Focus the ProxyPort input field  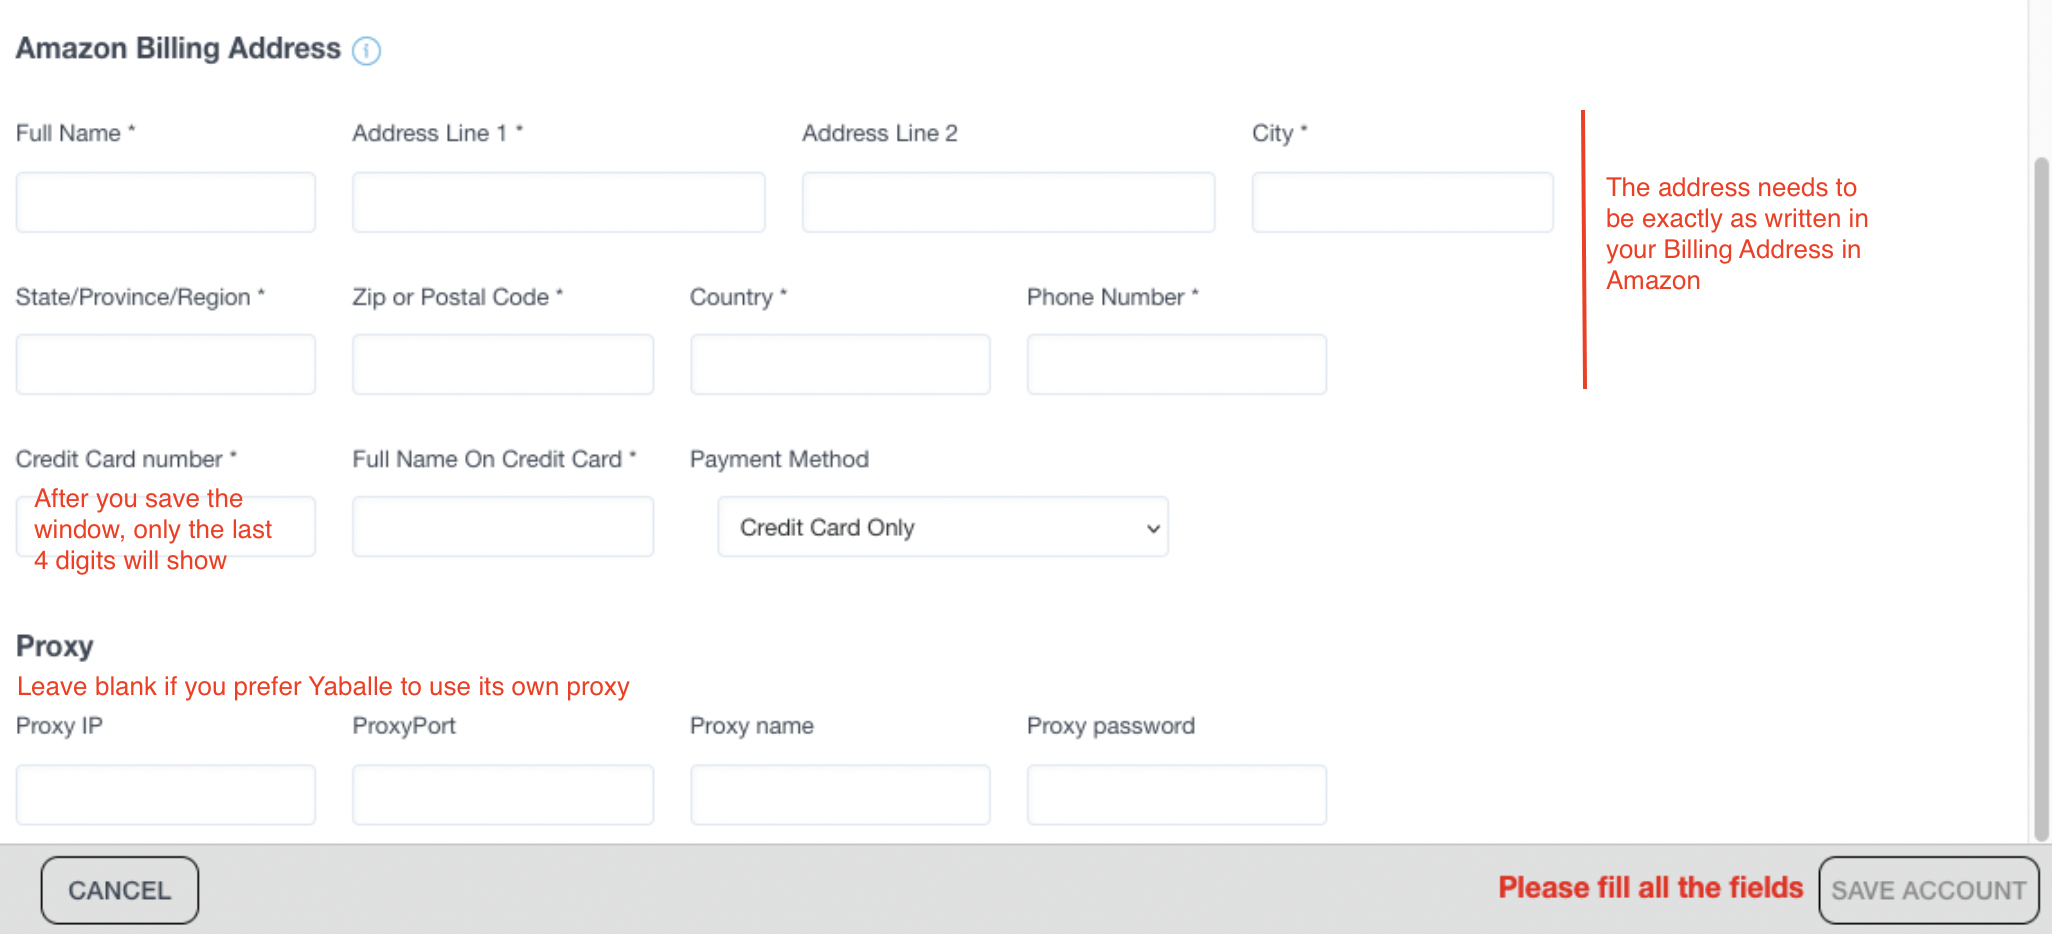coord(503,795)
